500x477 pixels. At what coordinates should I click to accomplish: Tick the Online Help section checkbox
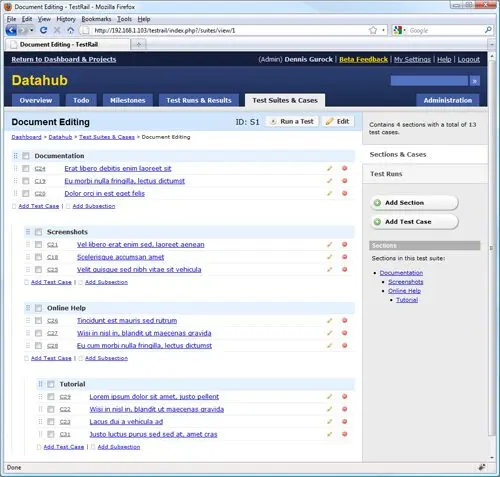[38, 308]
